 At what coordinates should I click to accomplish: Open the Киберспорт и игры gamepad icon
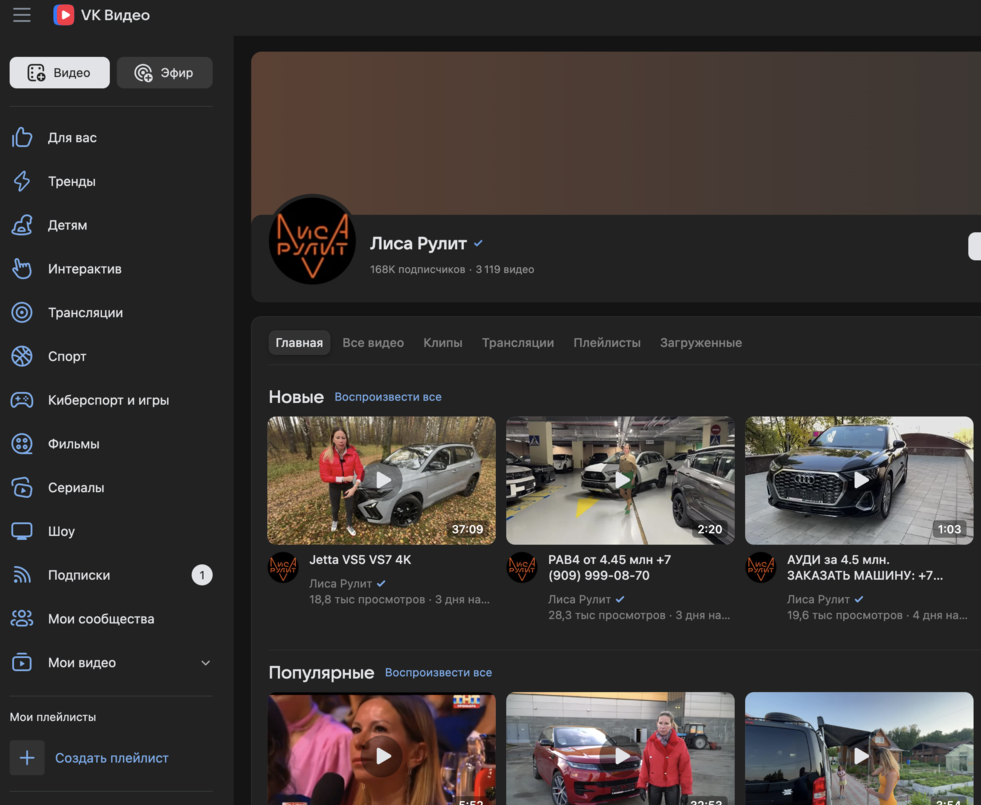pyautogui.click(x=22, y=400)
